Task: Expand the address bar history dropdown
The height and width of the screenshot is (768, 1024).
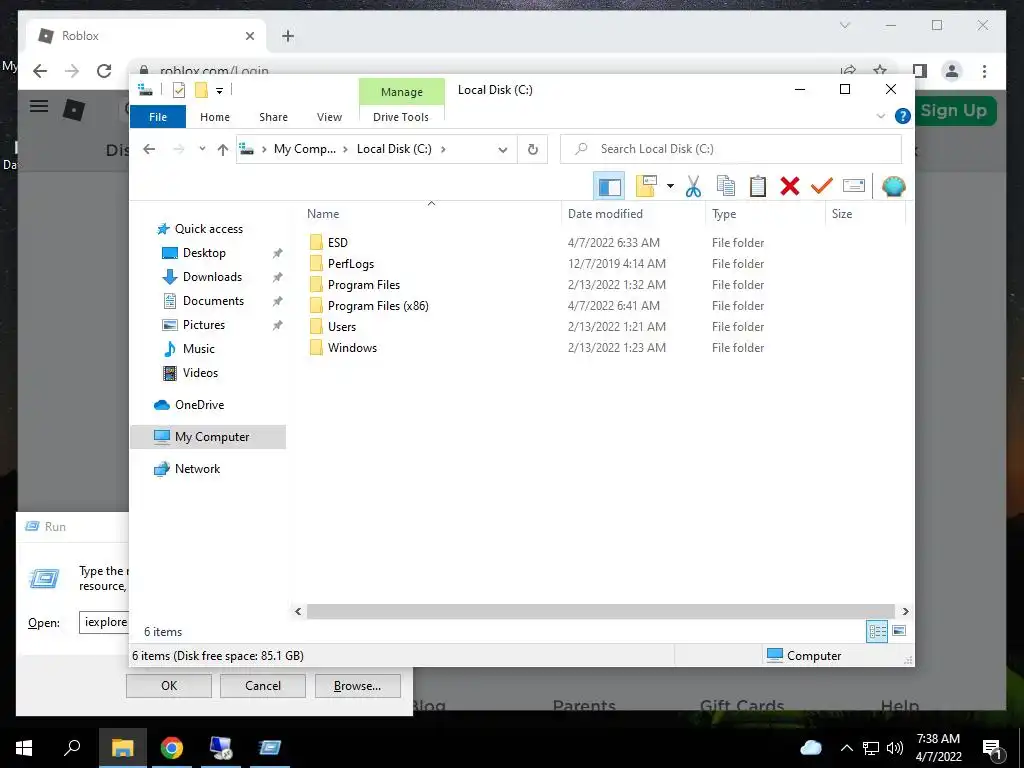Action: click(502, 150)
